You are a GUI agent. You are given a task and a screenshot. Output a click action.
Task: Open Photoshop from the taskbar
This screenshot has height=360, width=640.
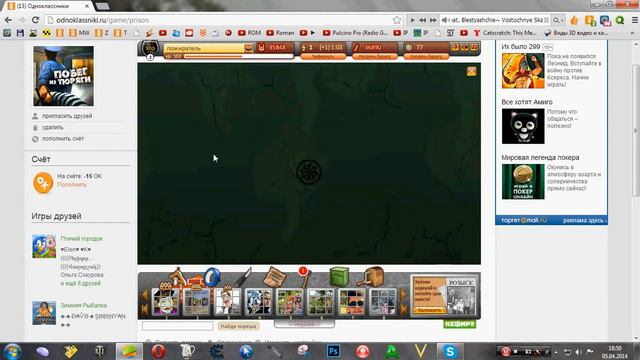[x=333, y=351]
